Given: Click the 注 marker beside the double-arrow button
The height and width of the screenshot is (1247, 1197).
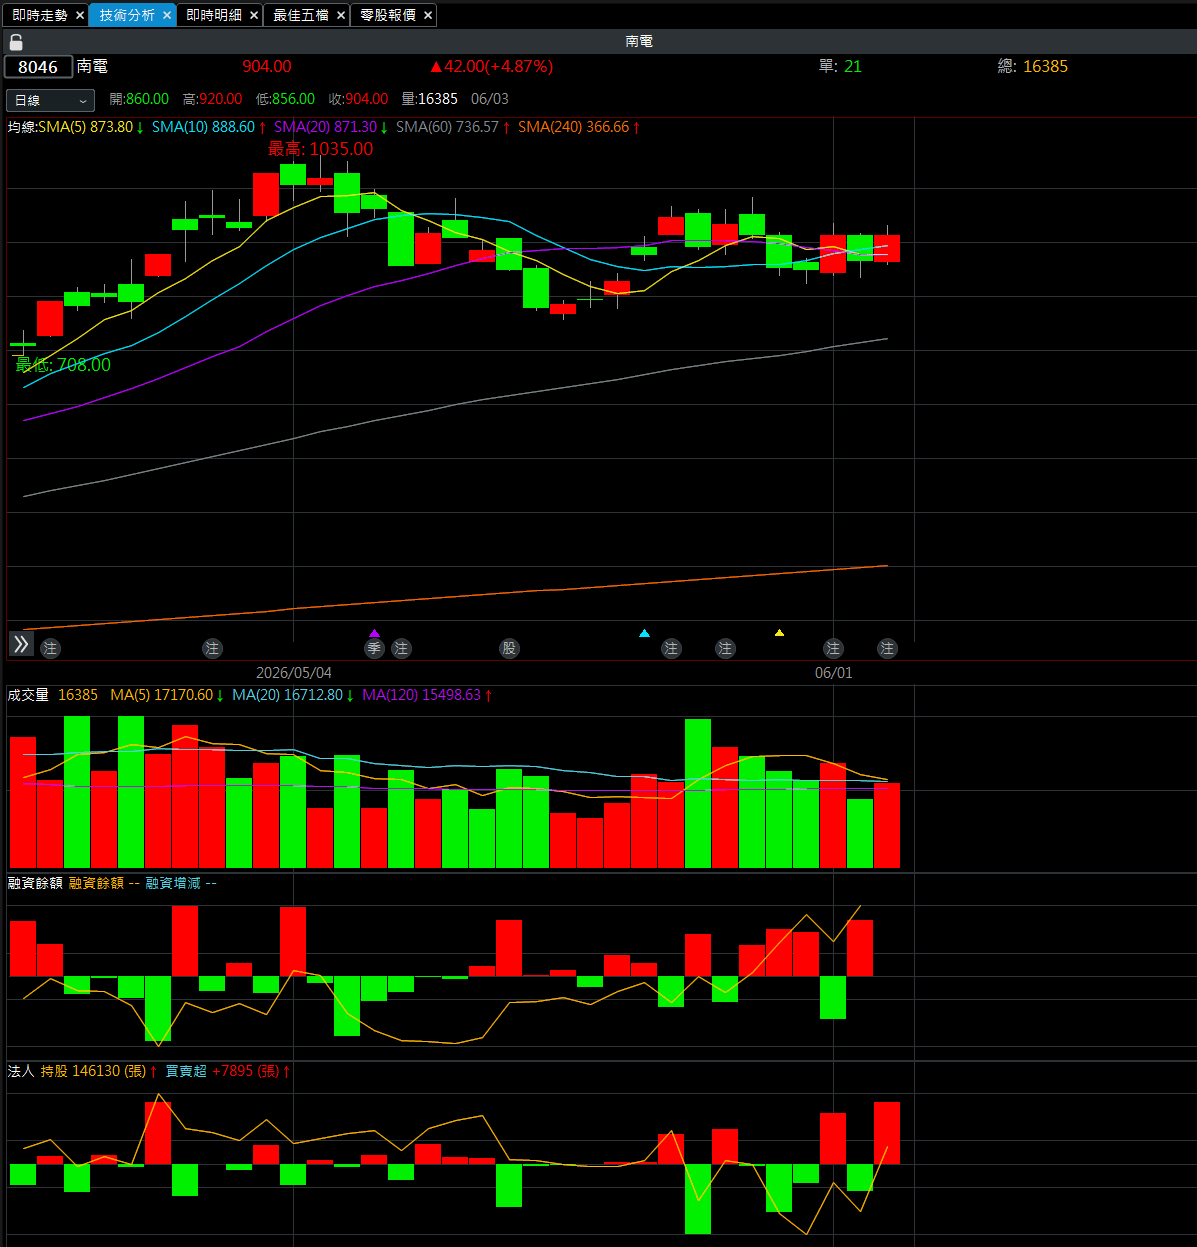Looking at the screenshot, I should click(x=50, y=649).
